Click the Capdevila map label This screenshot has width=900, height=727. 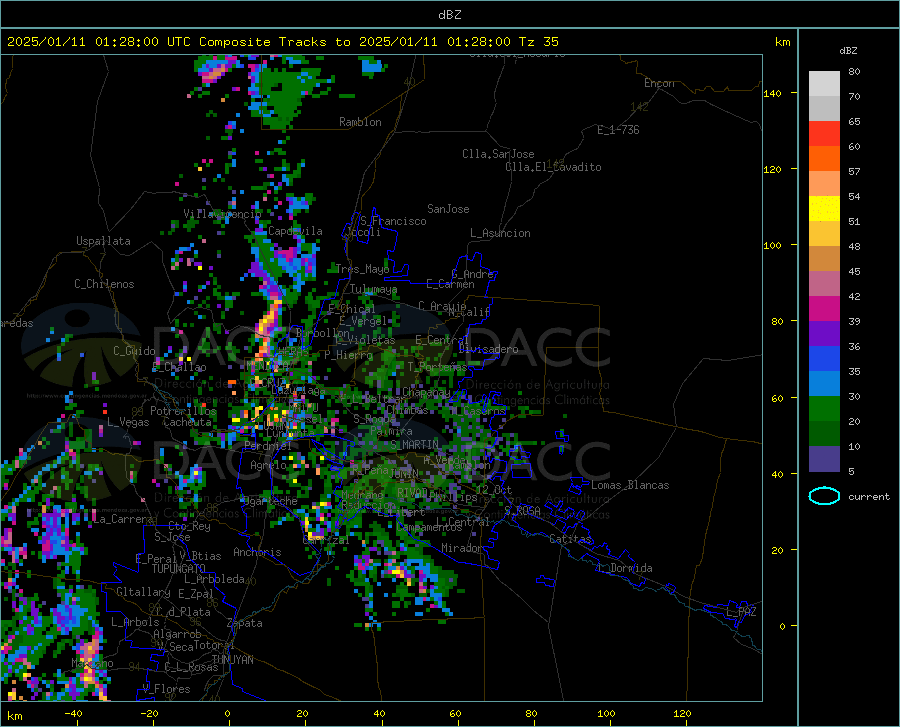295,231
